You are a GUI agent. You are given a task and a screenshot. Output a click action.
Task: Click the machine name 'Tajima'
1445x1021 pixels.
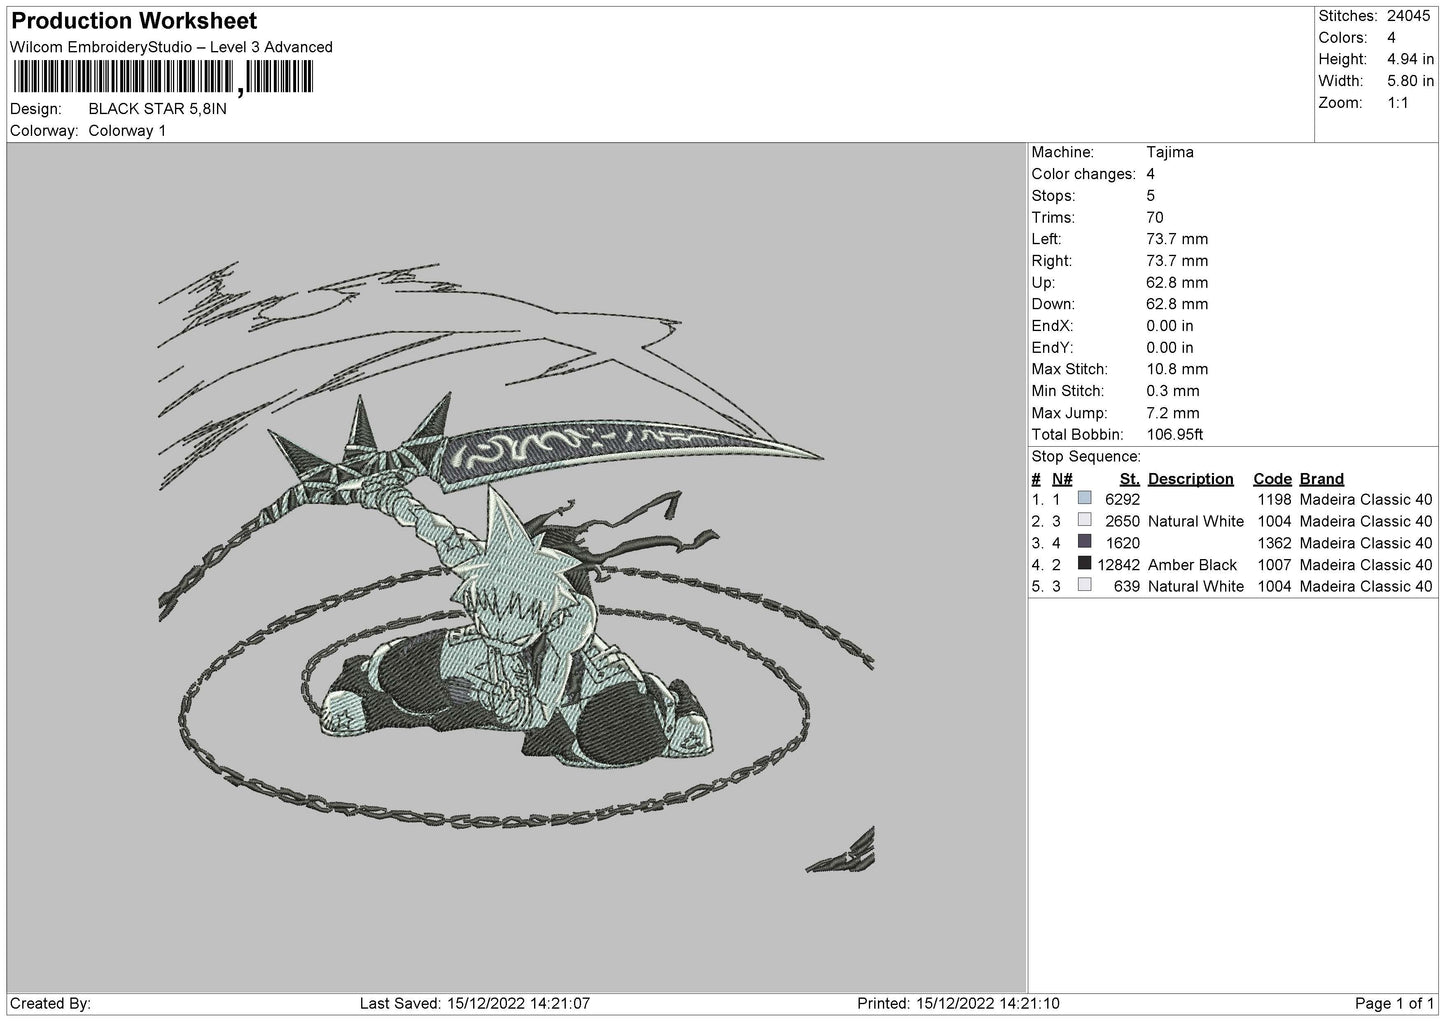tap(1170, 153)
